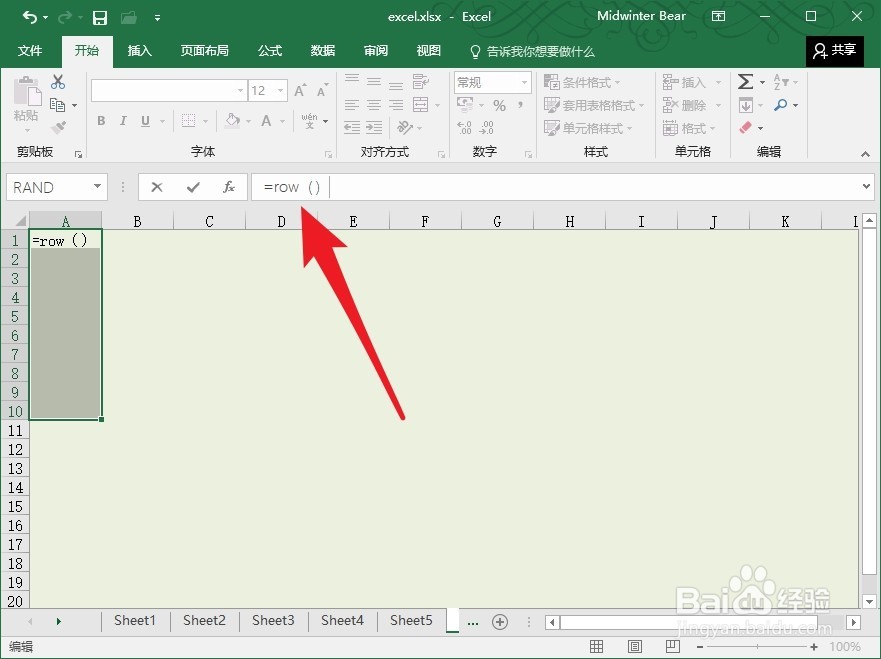Screen dimensions: 881x659
Task: Click the Sort and Filter icon
Action: click(781, 82)
